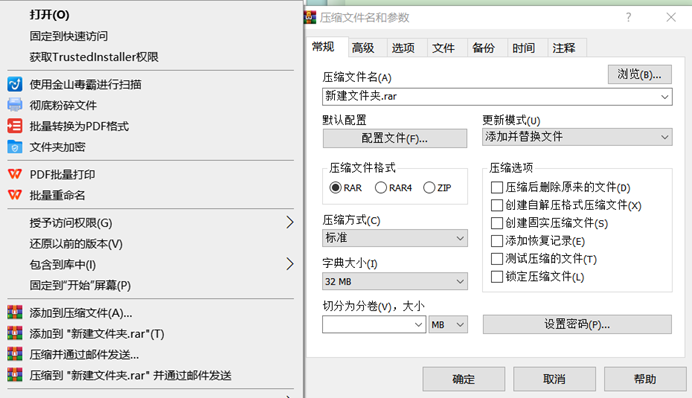Click WinRAR icon beside 压缩并通过邮件发送
Viewport: 692px width, 398px height.
point(15,354)
